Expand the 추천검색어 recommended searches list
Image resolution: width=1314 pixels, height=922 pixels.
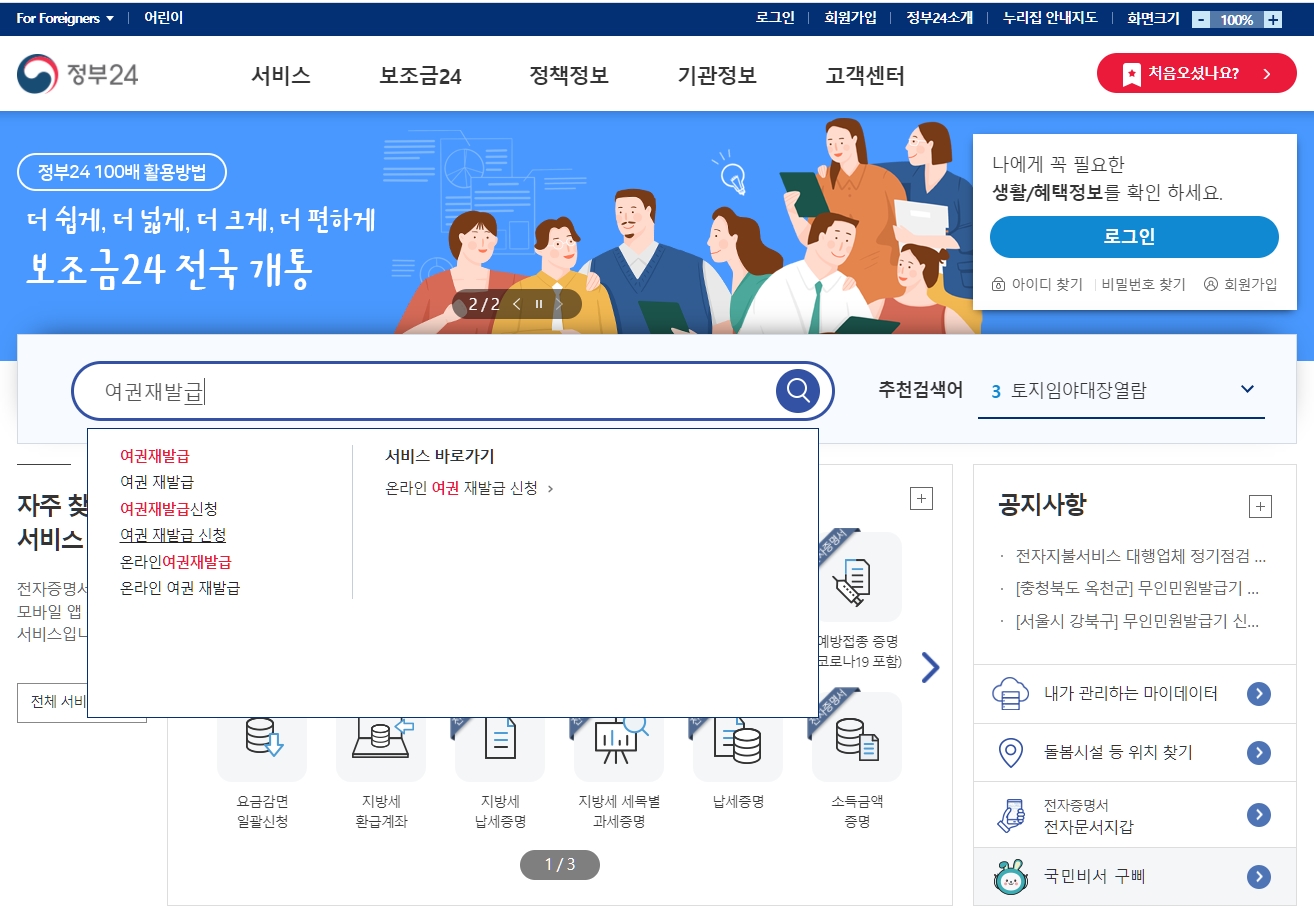coord(1246,389)
